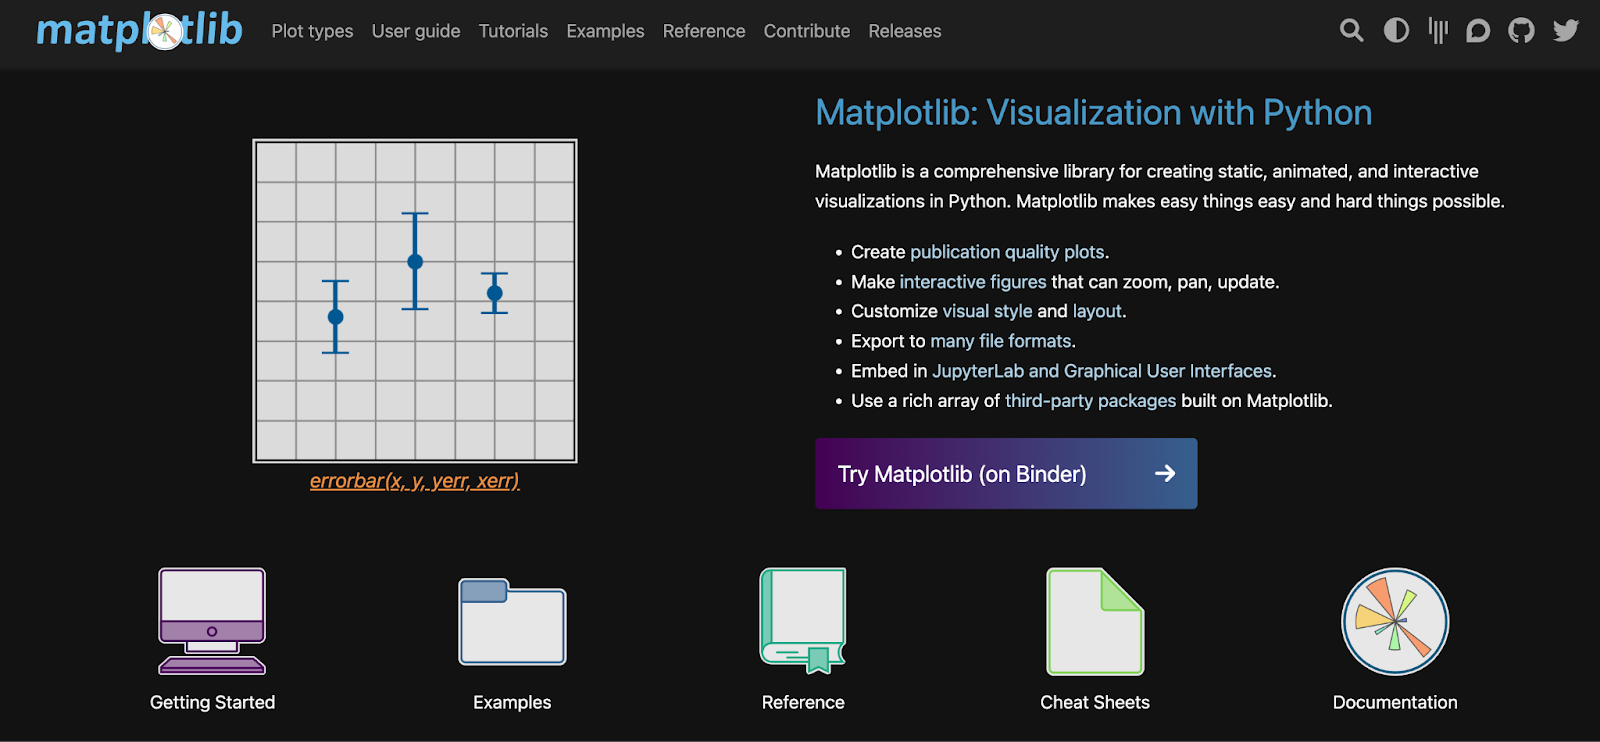Open the Contribute menu item

click(x=807, y=31)
